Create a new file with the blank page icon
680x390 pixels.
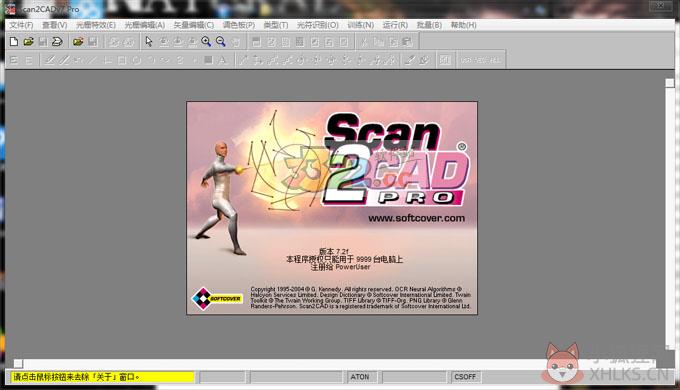(x=14, y=42)
